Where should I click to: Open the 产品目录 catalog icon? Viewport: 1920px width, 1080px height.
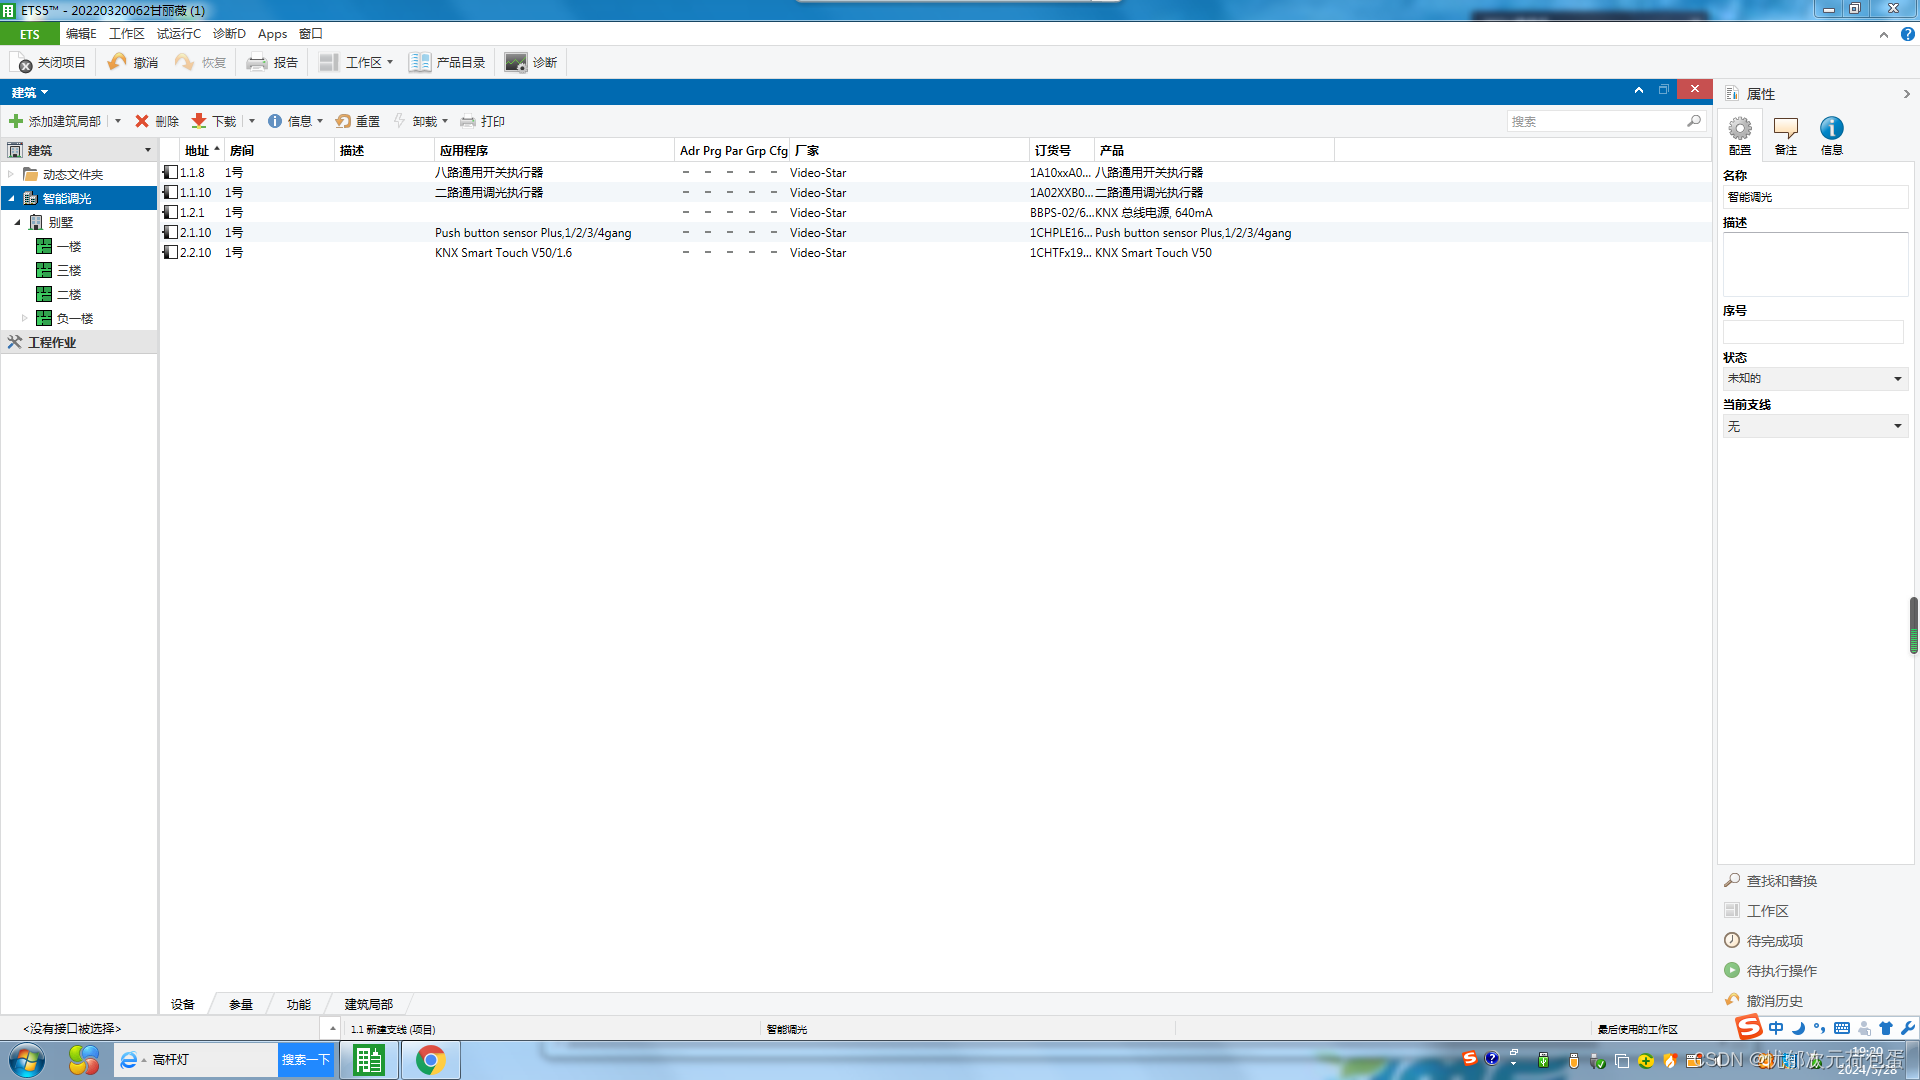tap(420, 62)
